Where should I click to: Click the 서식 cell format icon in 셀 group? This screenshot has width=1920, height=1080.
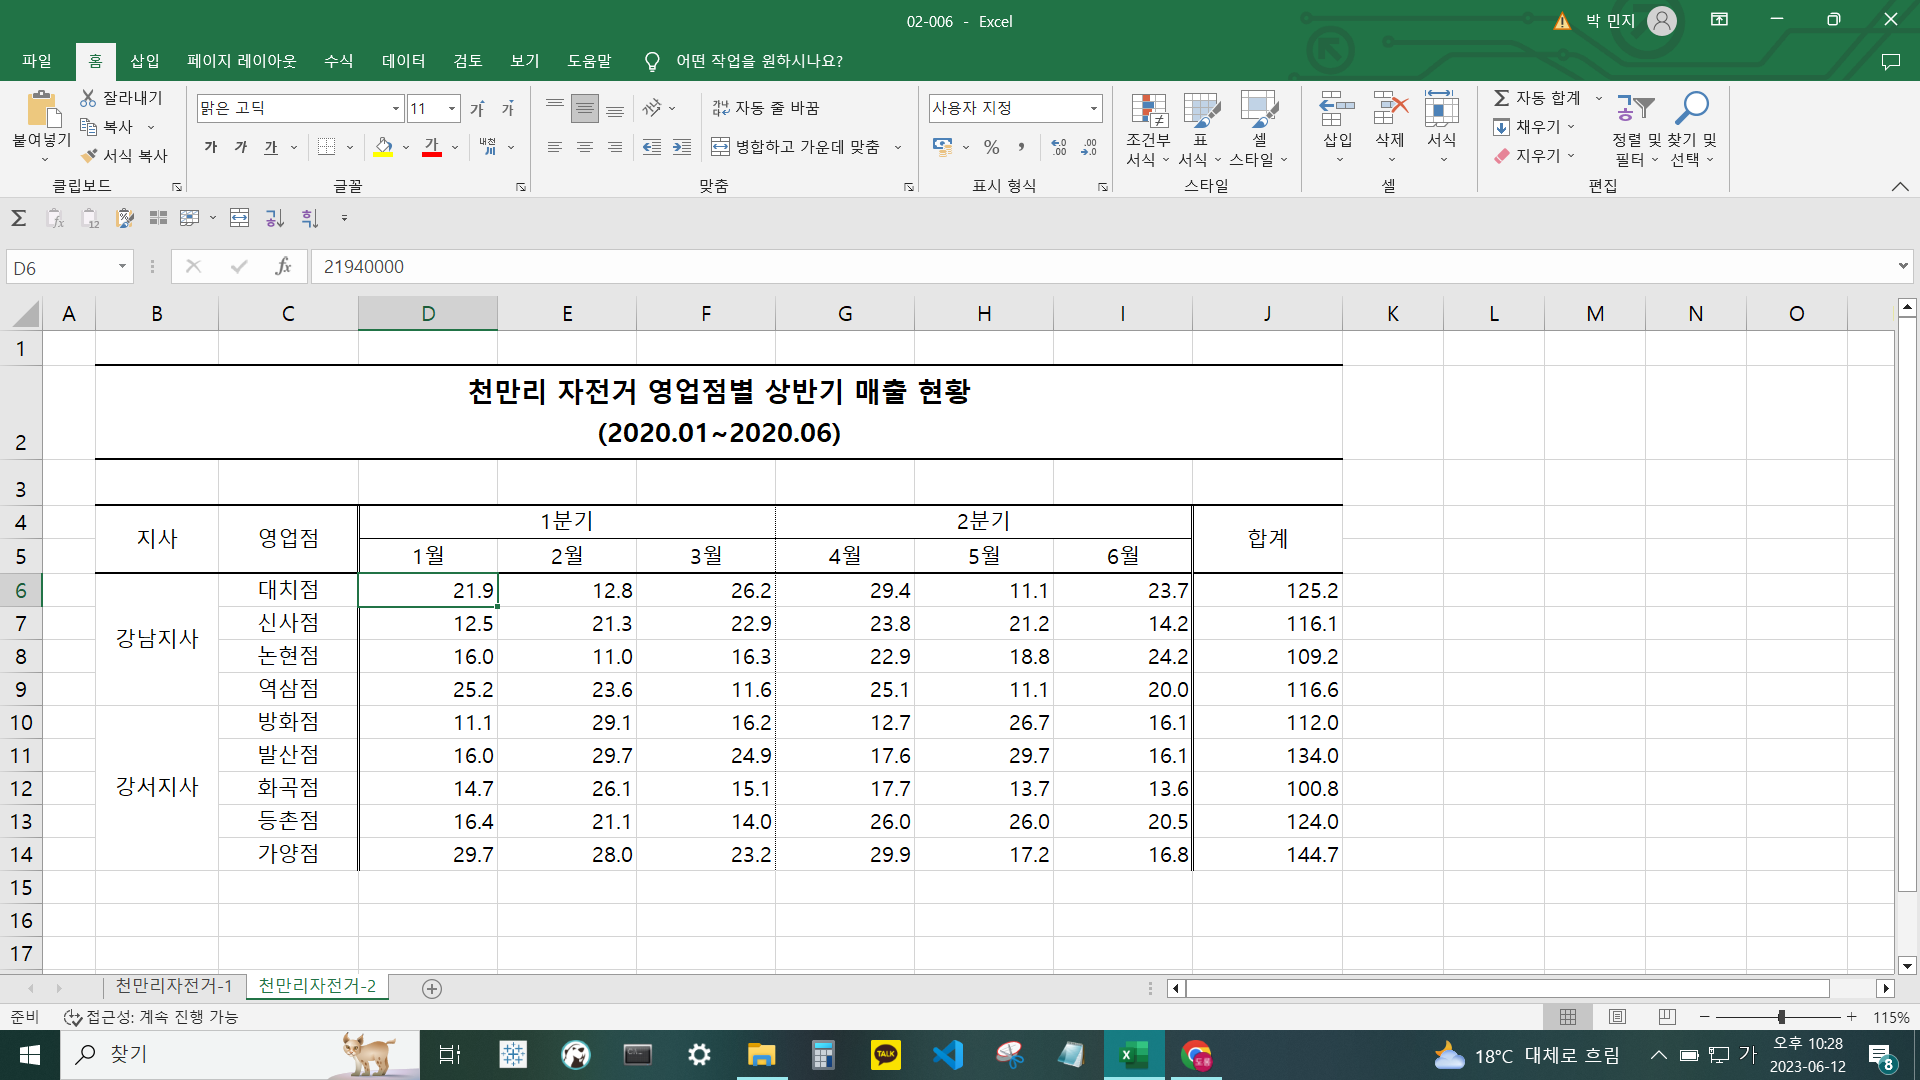[x=1442, y=109]
